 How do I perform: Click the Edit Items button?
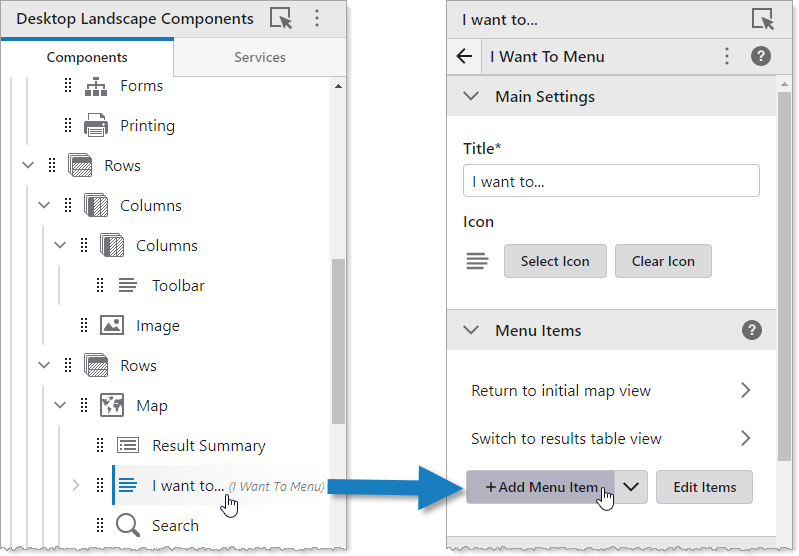click(x=704, y=487)
